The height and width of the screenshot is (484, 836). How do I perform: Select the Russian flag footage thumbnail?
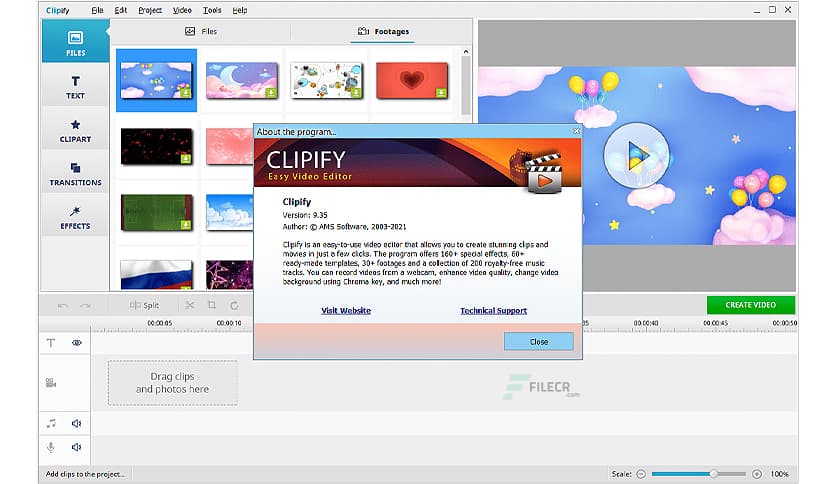(156, 275)
